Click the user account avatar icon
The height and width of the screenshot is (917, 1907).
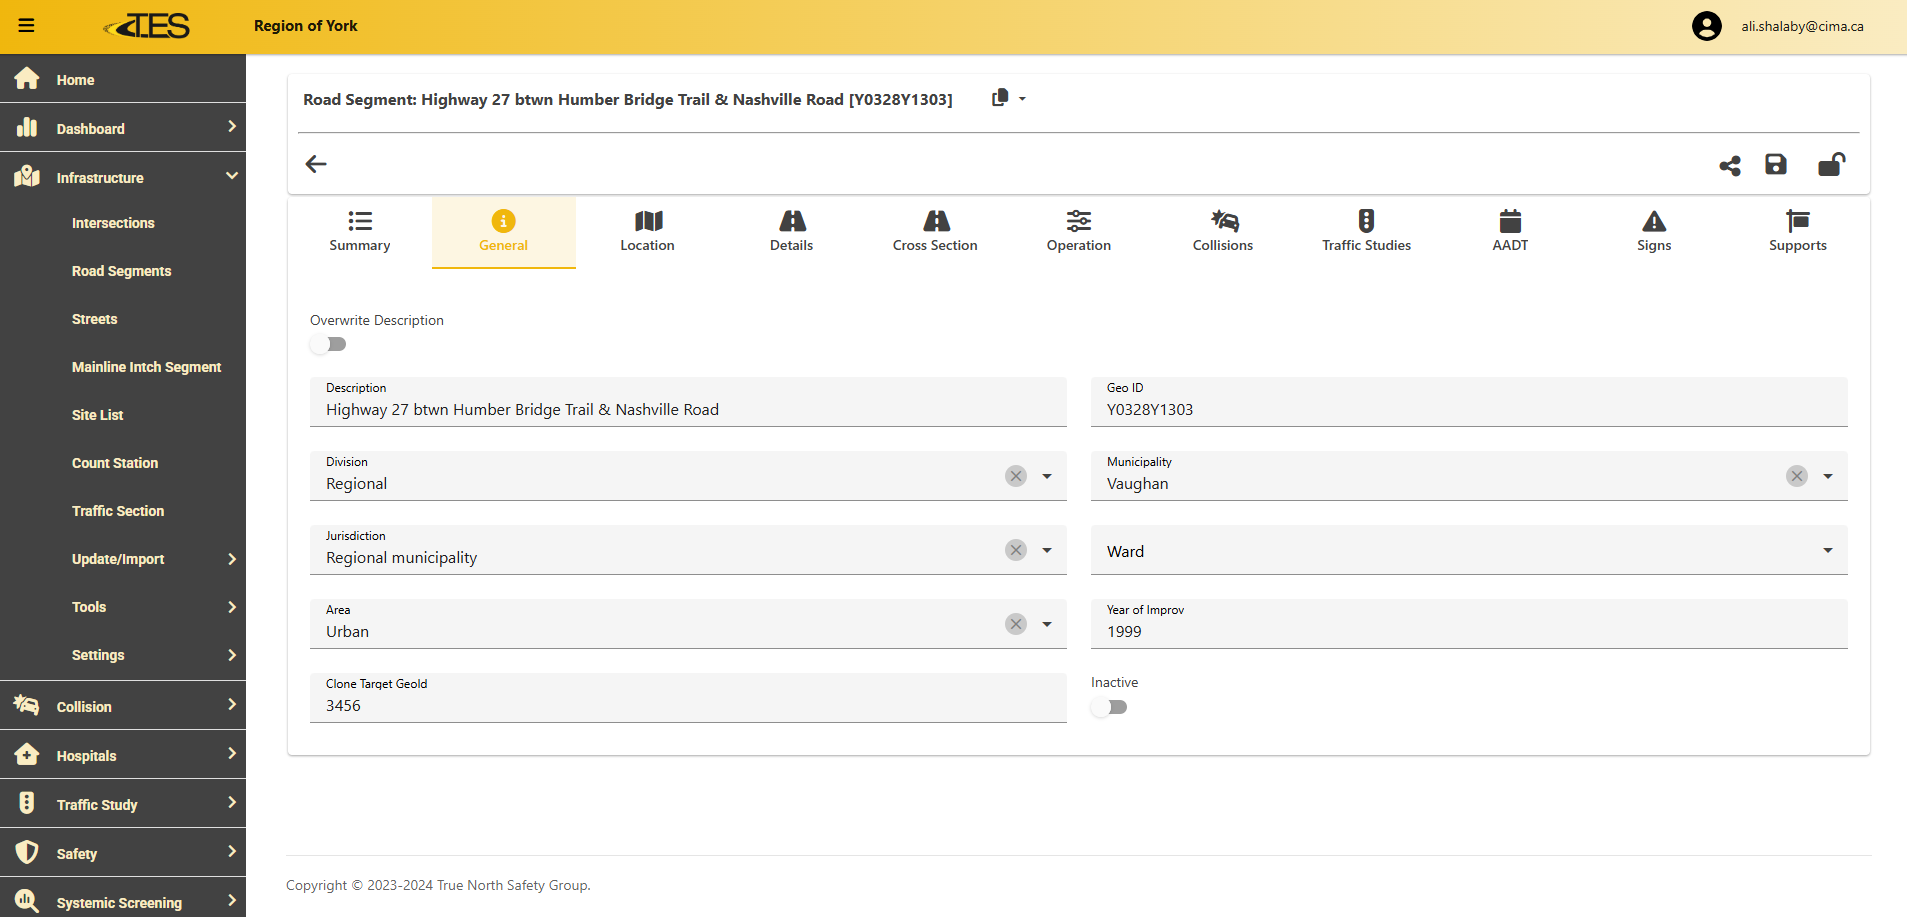point(1706,26)
